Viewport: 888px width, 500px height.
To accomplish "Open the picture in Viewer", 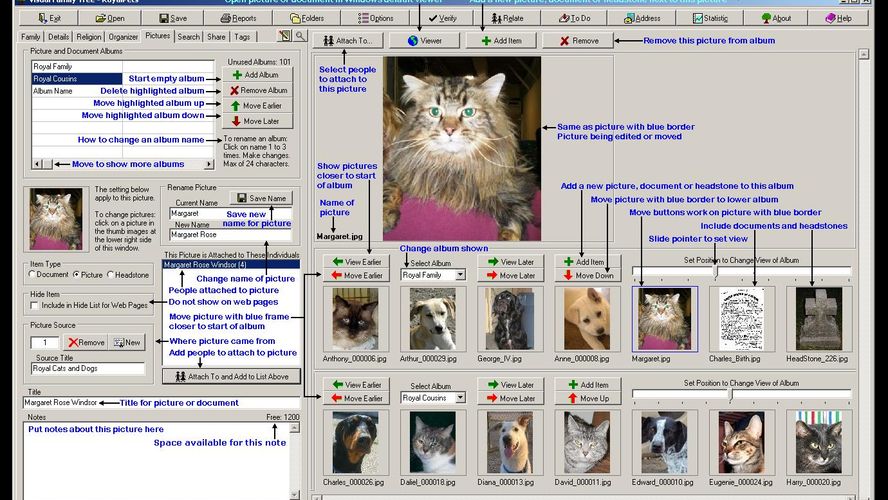I will click(x=424, y=41).
